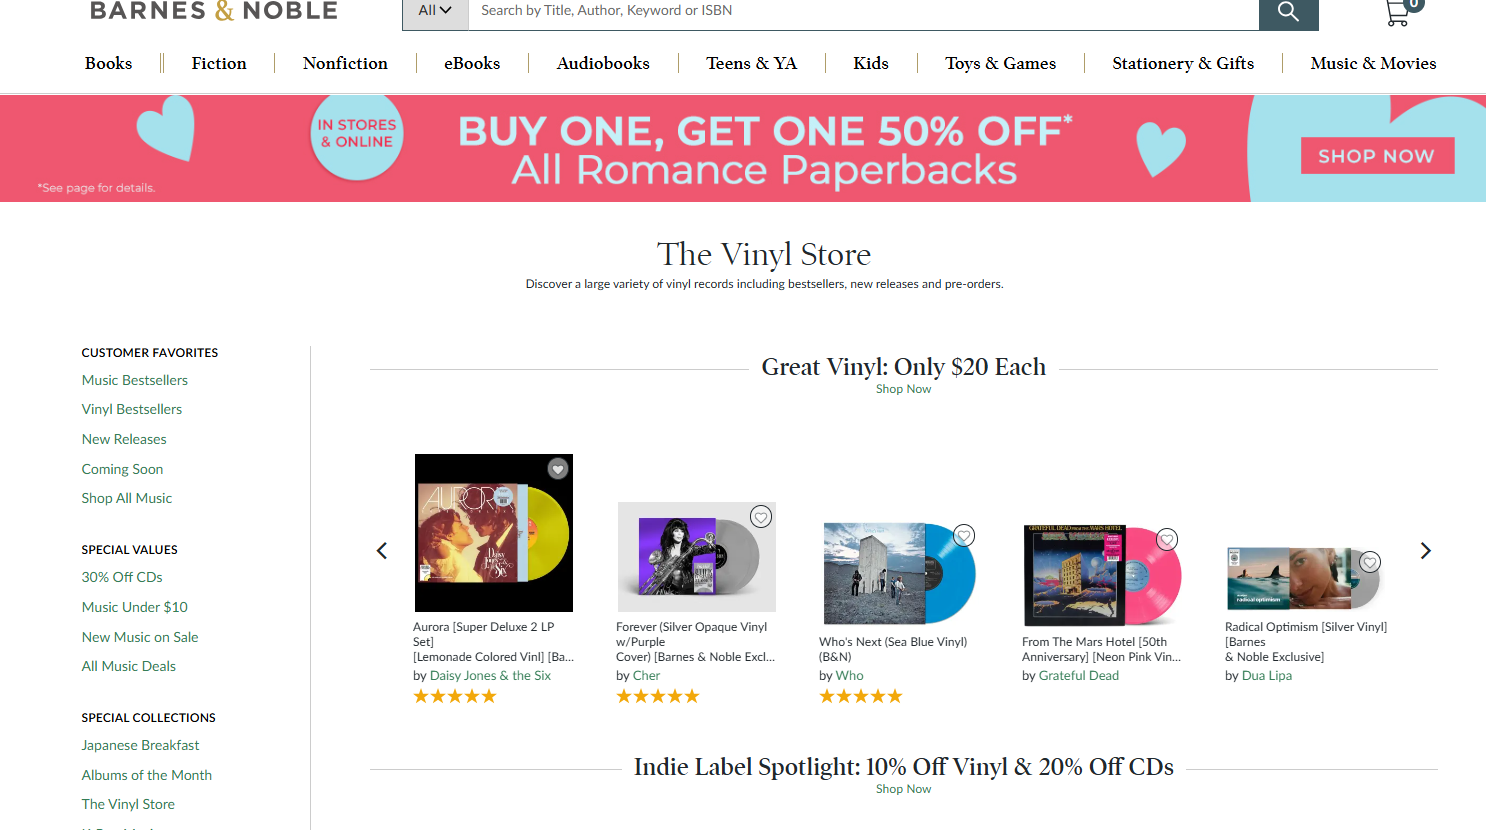
Task: Click the 30% Off CDs link
Action: click(x=122, y=577)
